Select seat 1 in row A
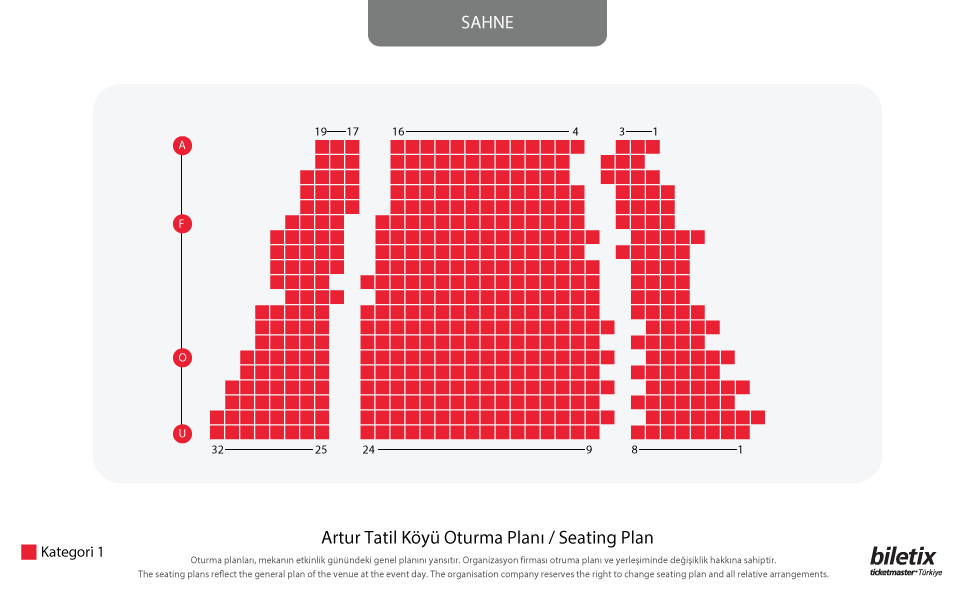 [653, 147]
